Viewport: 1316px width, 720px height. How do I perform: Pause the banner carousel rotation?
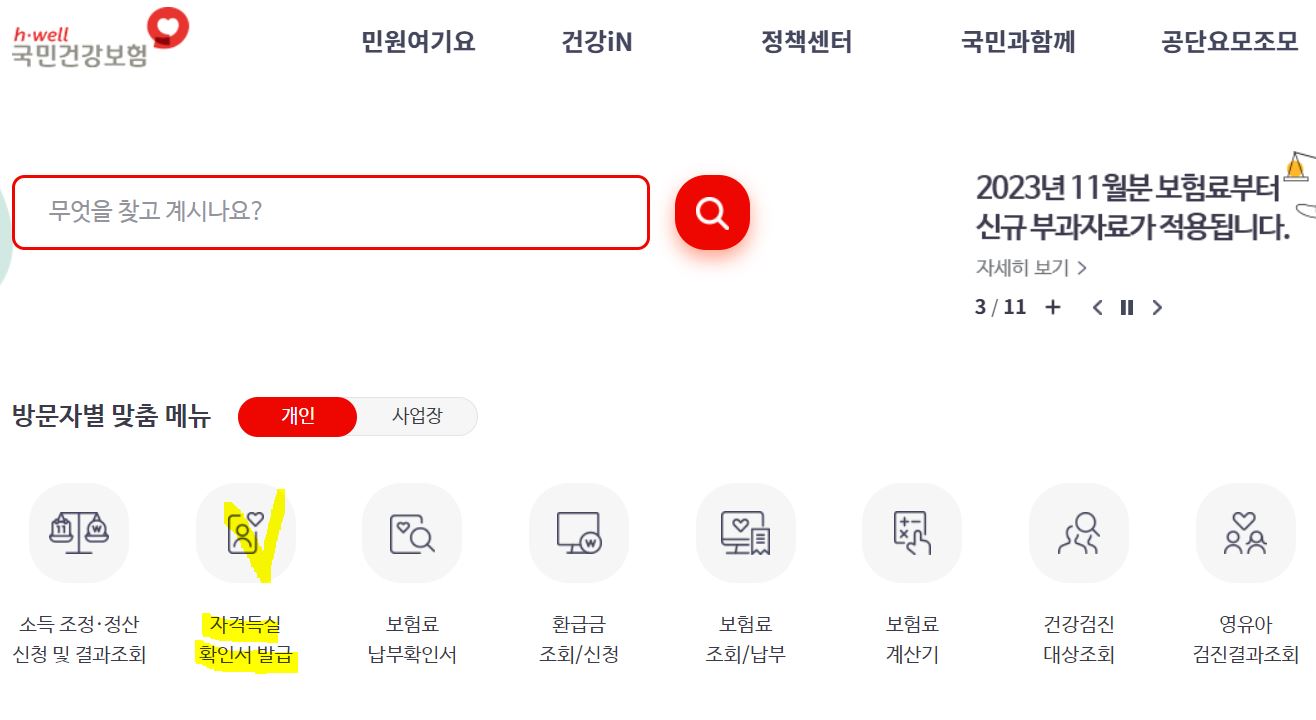pyautogui.click(x=1126, y=308)
